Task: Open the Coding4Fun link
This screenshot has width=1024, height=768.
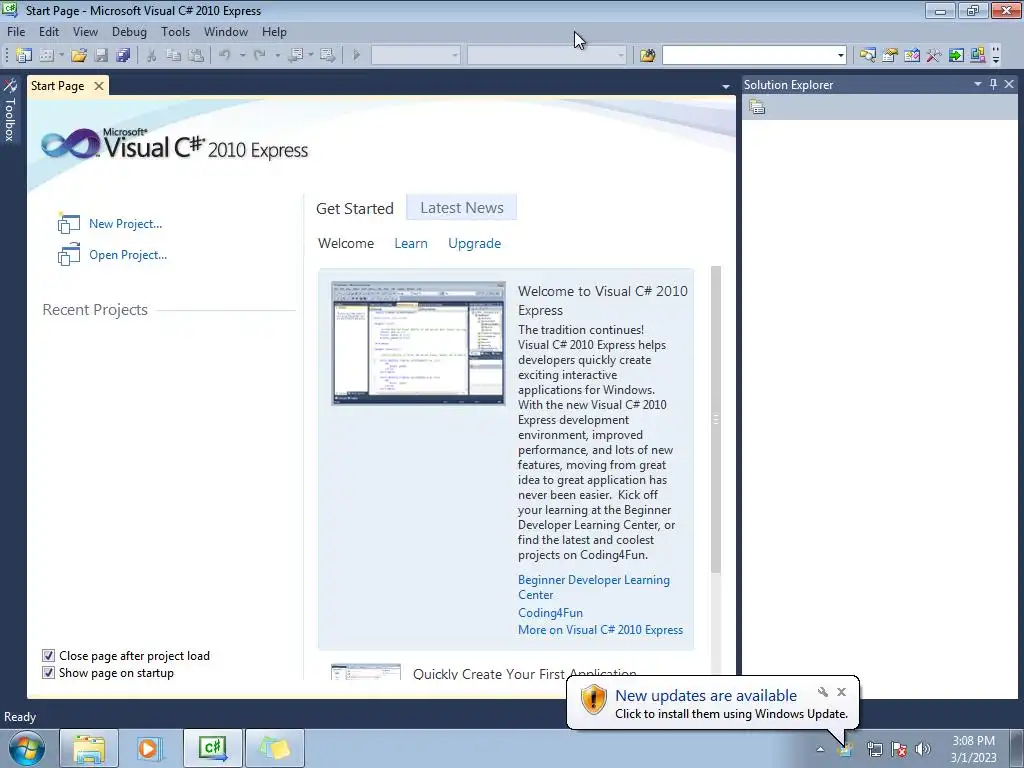Action: pos(551,613)
